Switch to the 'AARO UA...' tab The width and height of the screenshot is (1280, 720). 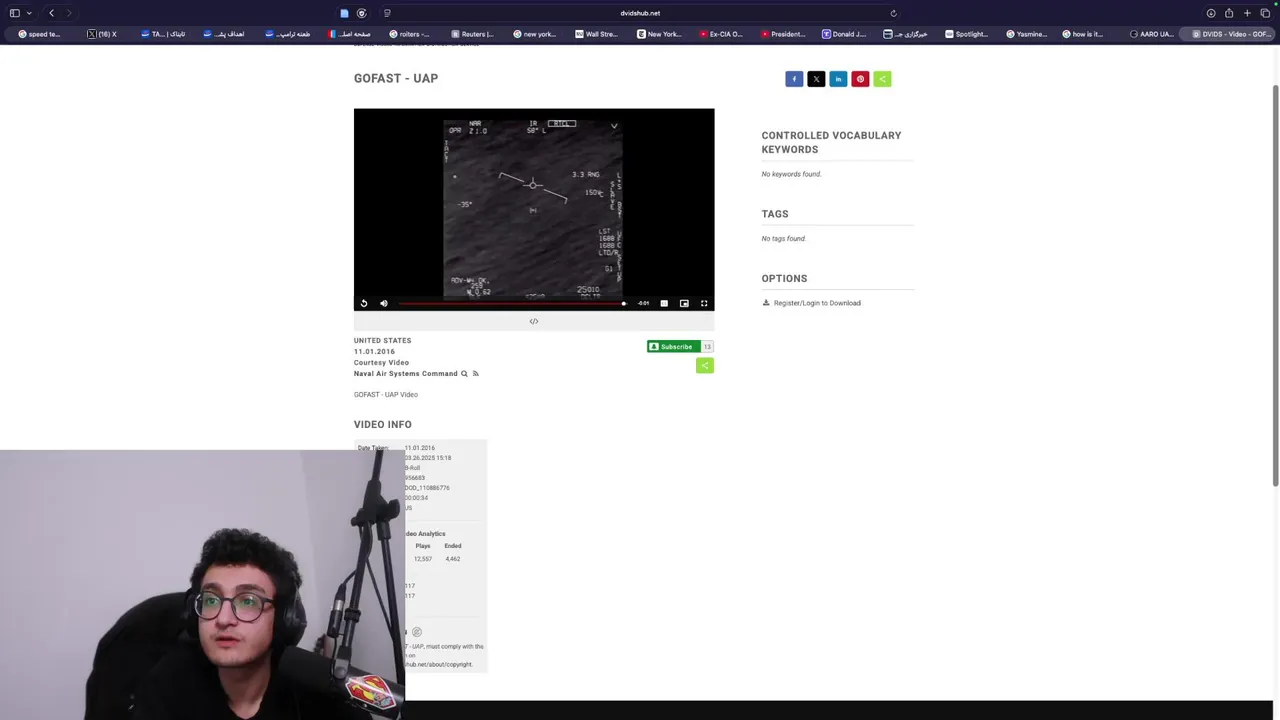click(x=1151, y=34)
